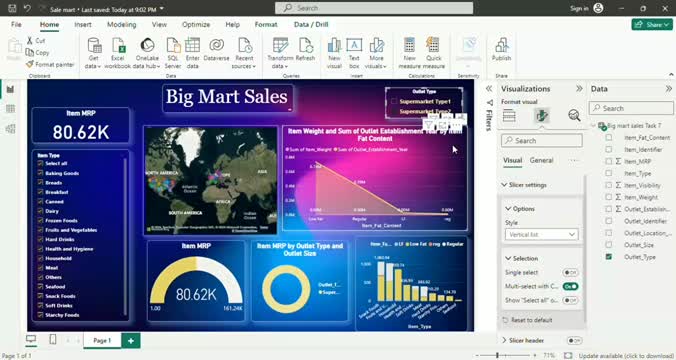Click Update available notification
676x360 pixels.
(x=626, y=356)
